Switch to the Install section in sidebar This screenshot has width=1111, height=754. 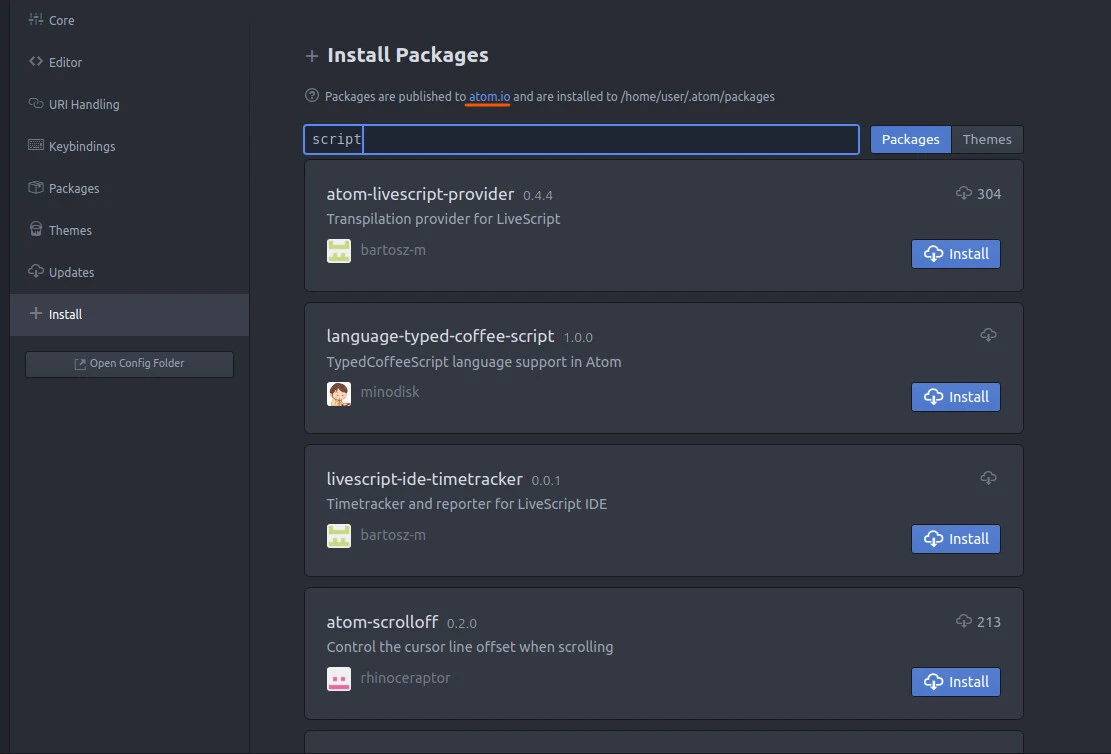coord(67,314)
